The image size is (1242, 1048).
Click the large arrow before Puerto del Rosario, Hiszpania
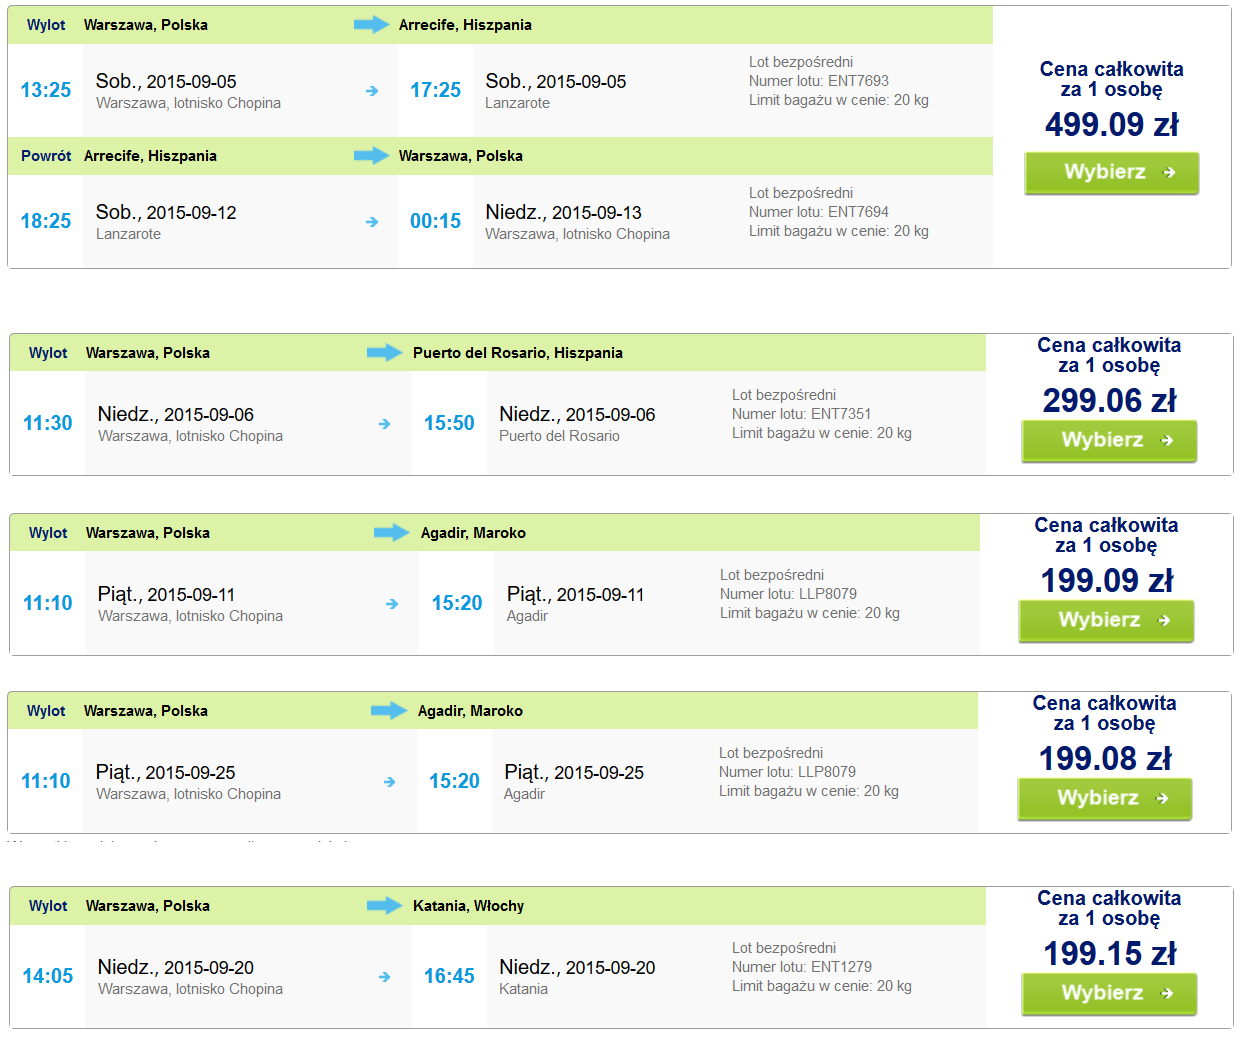click(x=384, y=353)
